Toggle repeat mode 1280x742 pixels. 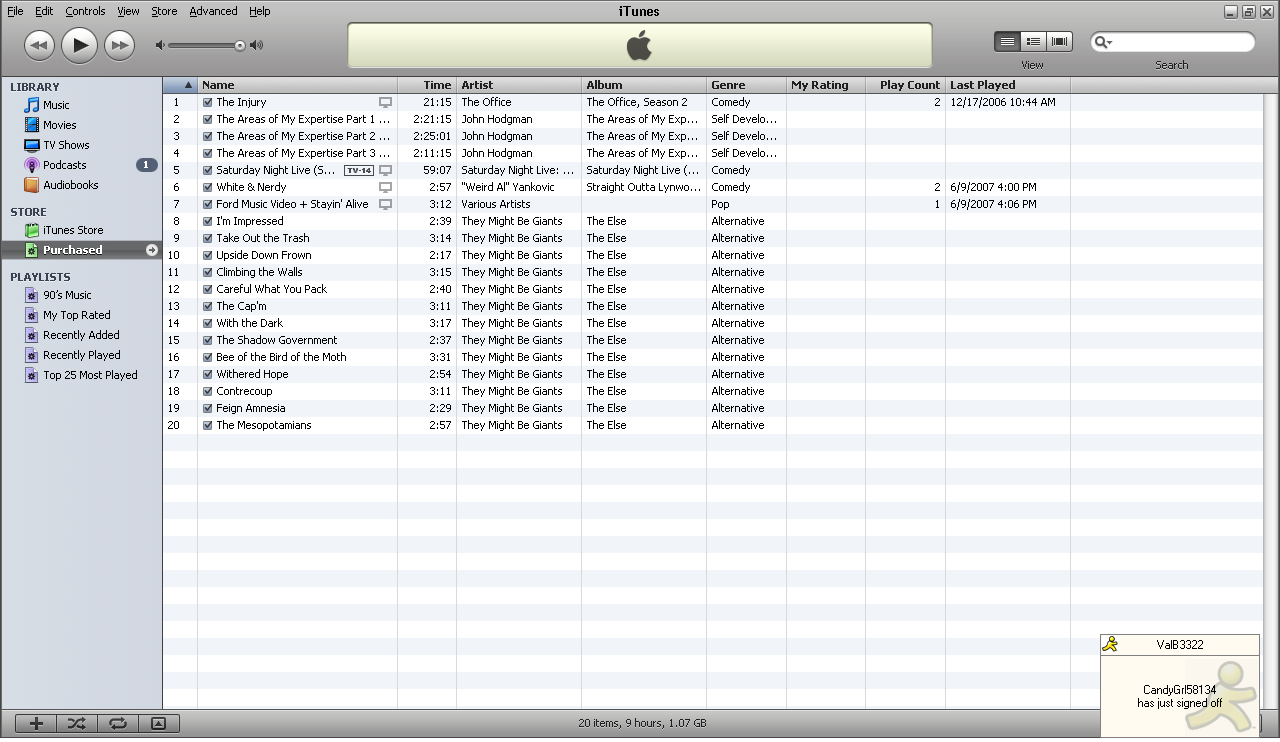(118, 724)
